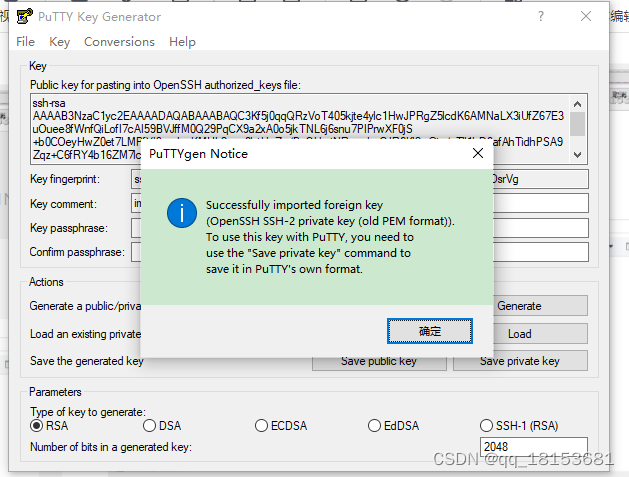Open the Help menu
The height and width of the screenshot is (477, 629).
click(x=182, y=42)
